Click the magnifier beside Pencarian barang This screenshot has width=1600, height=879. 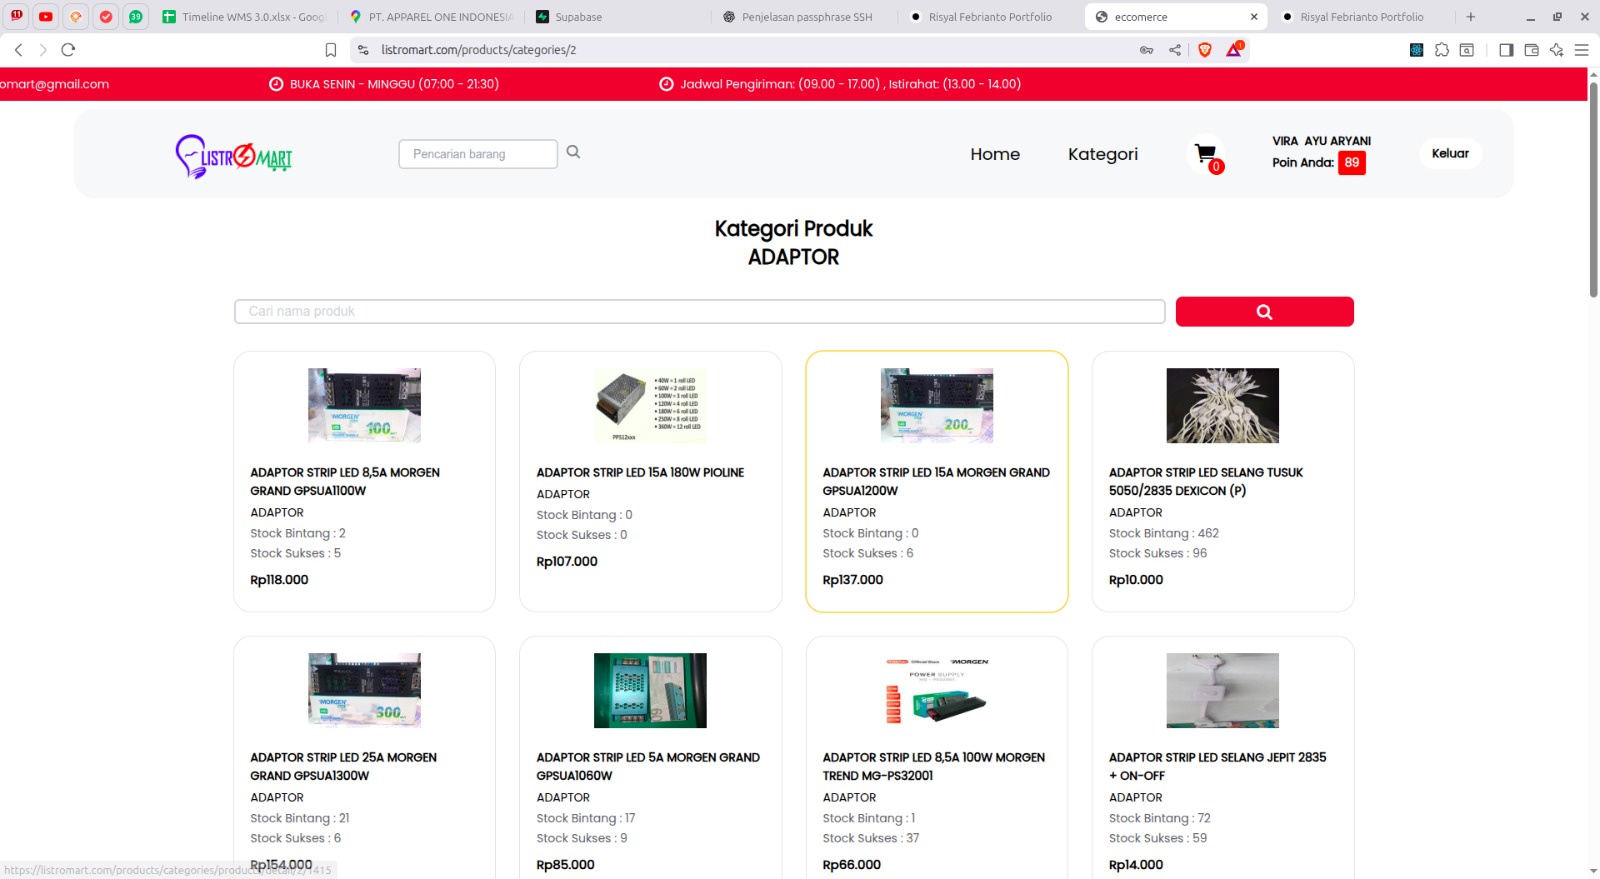pos(573,152)
